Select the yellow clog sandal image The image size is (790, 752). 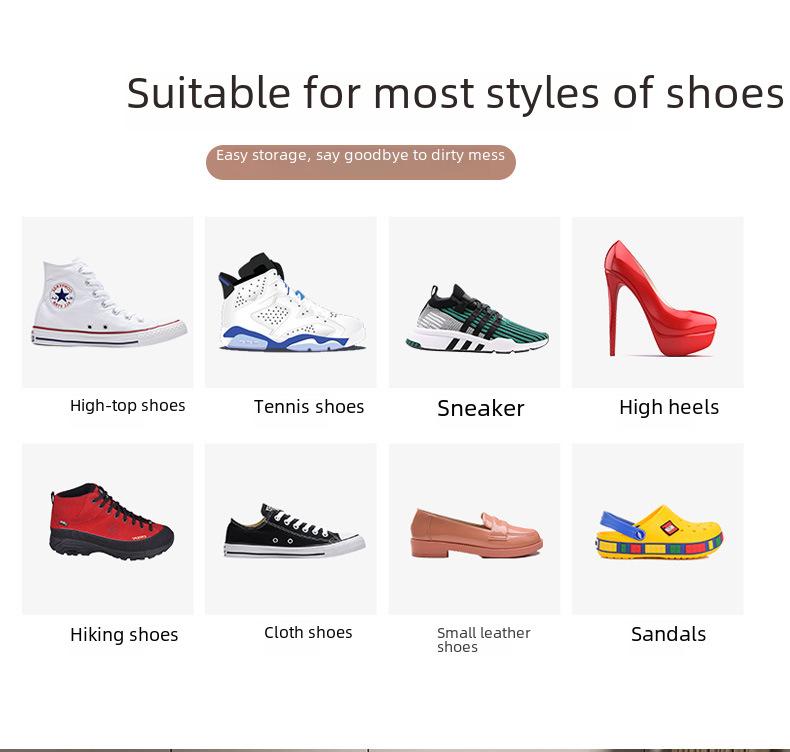pyautogui.click(x=657, y=529)
